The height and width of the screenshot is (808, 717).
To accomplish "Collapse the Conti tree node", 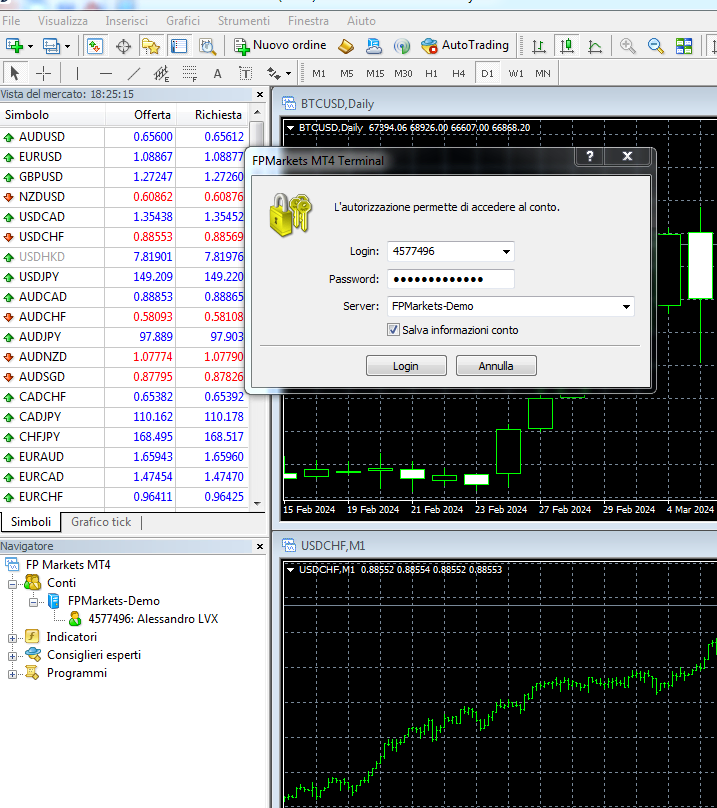I will pos(12,584).
